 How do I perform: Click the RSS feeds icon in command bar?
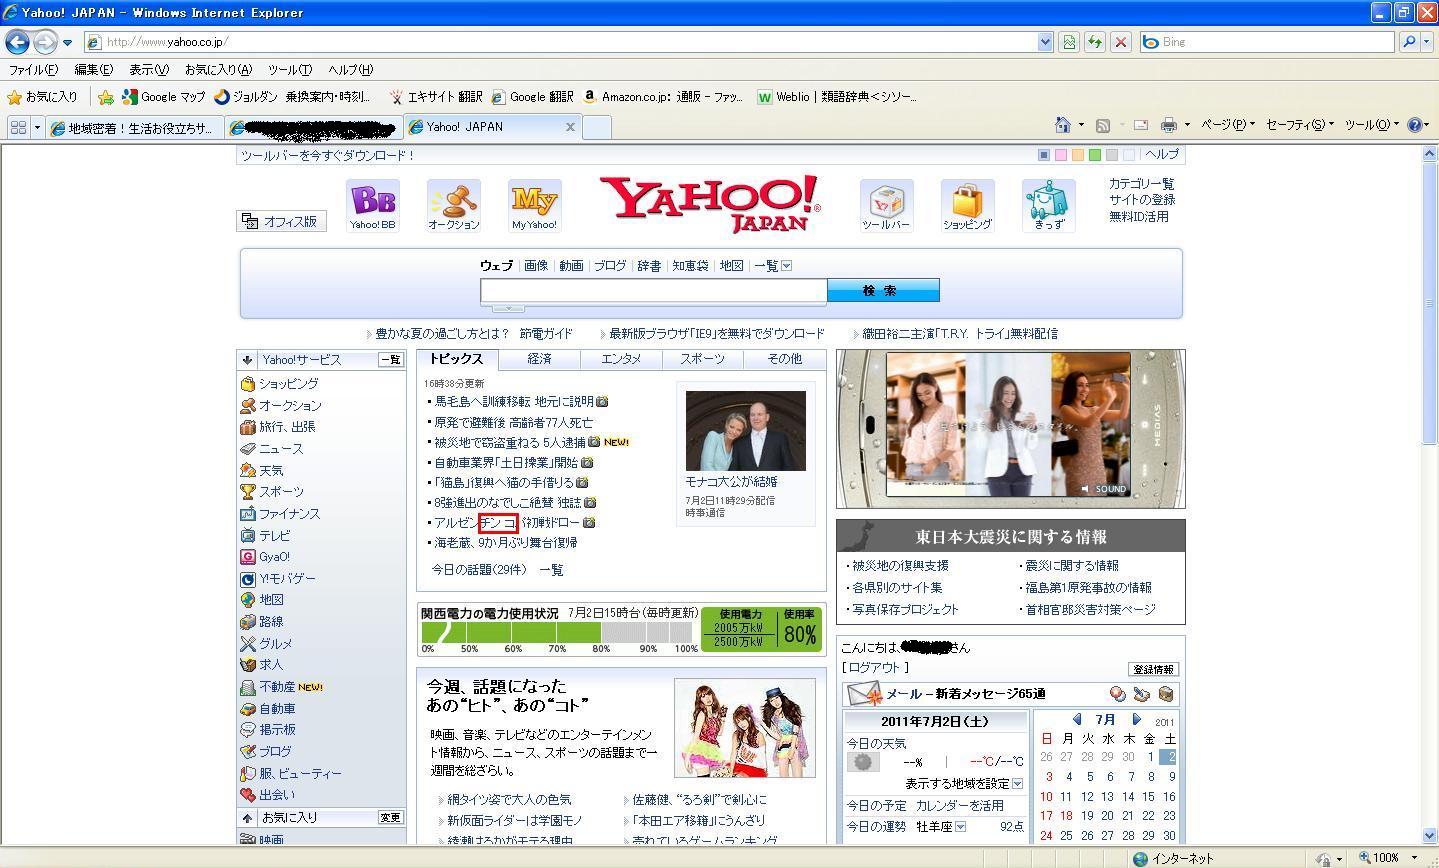1103,125
